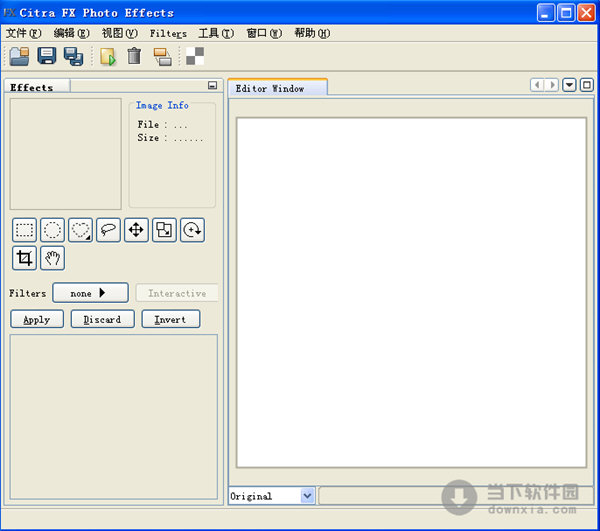Click the white editor canvas
Image resolution: width=600 pixels, height=531 pixels.
[411, 293]
